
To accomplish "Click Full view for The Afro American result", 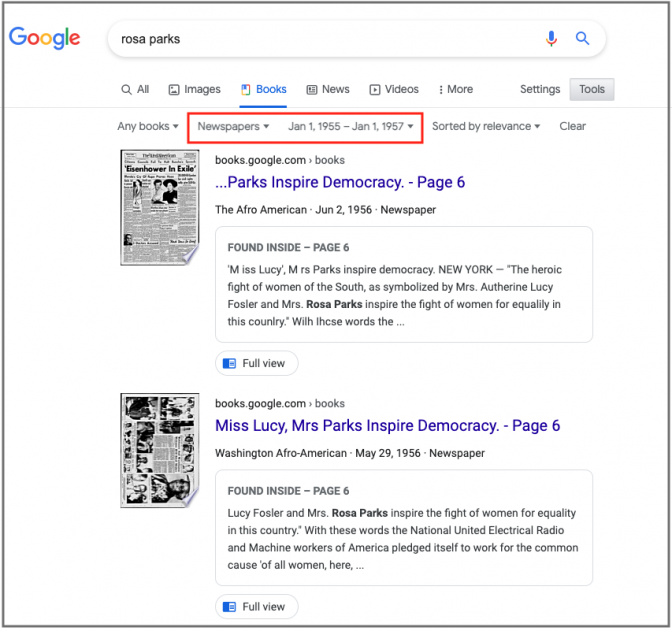I will tap(256, 364).
